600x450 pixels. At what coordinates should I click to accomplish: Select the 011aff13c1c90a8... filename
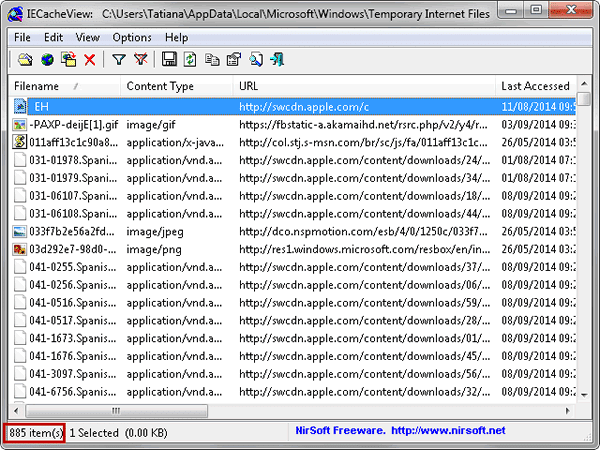coord(73,142)
